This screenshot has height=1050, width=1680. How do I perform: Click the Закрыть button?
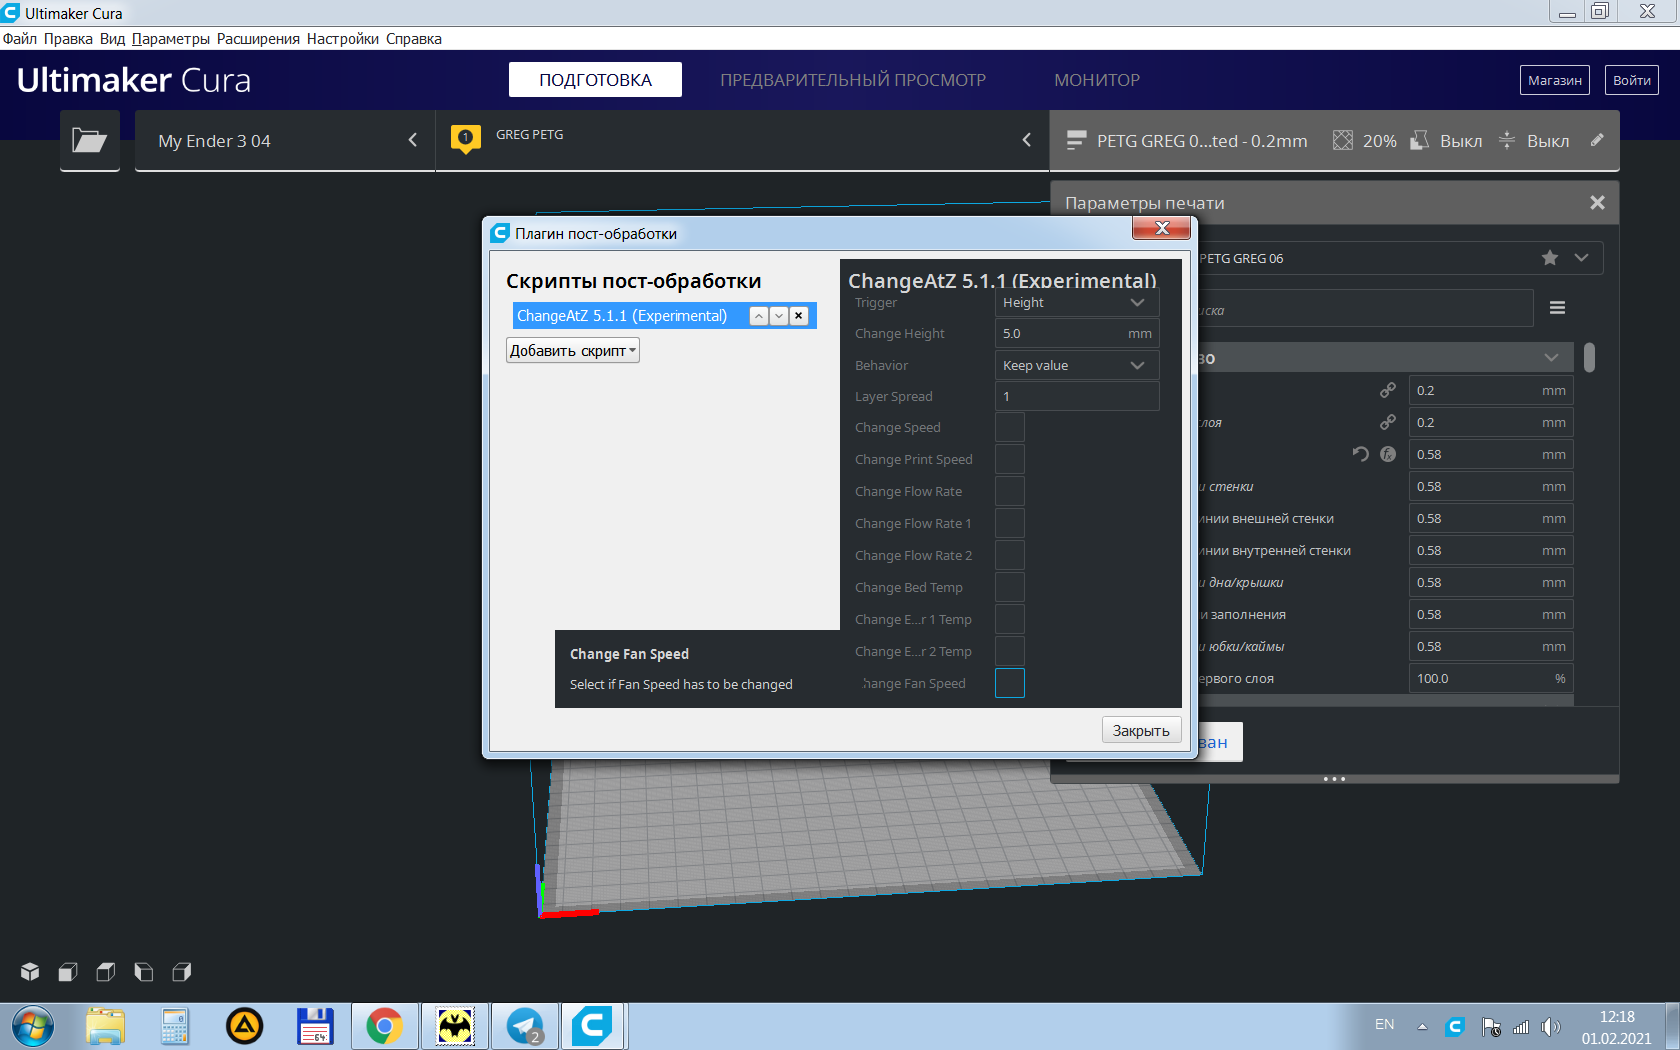click(1141, 731)
